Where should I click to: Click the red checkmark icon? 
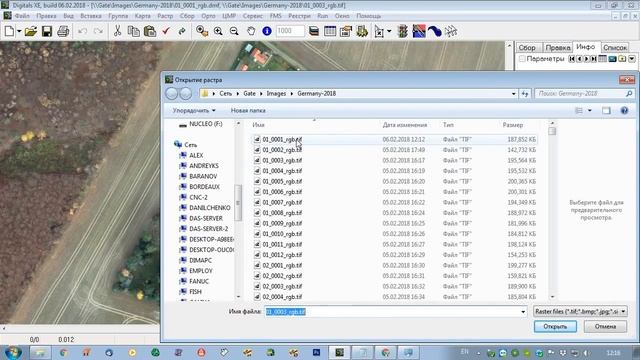tap(166, 31)
